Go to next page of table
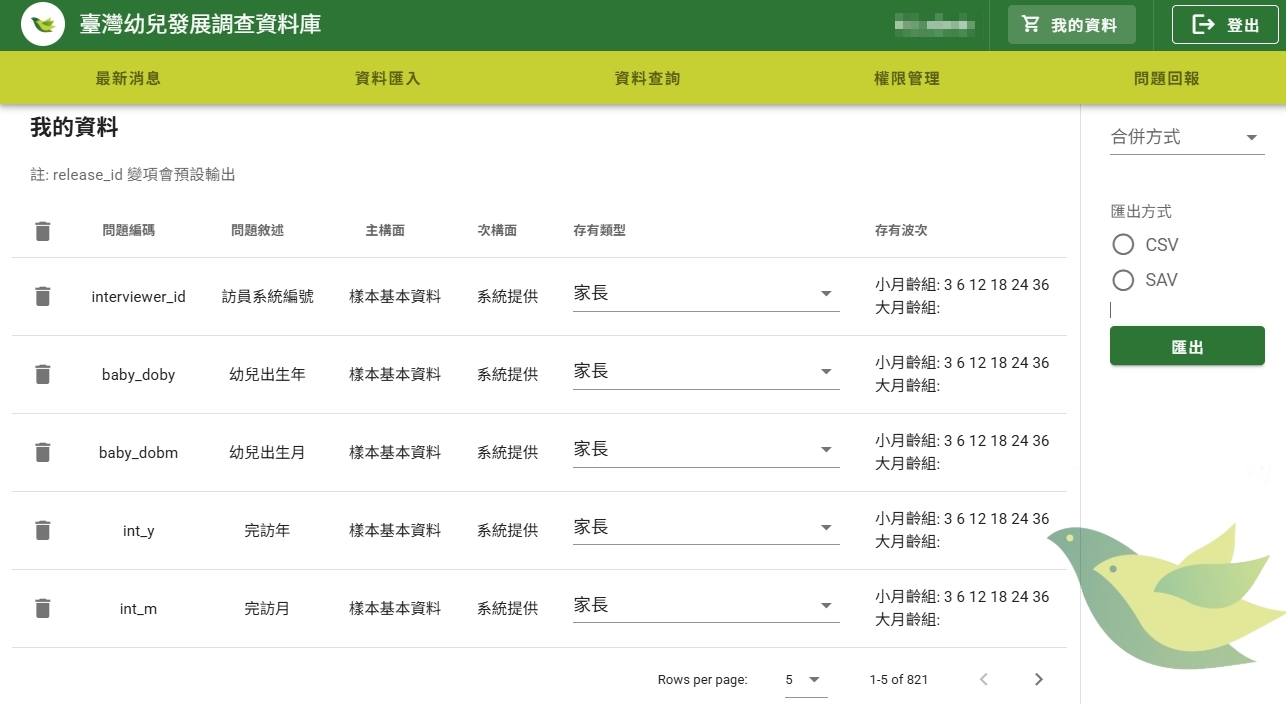 point(1038,680)
